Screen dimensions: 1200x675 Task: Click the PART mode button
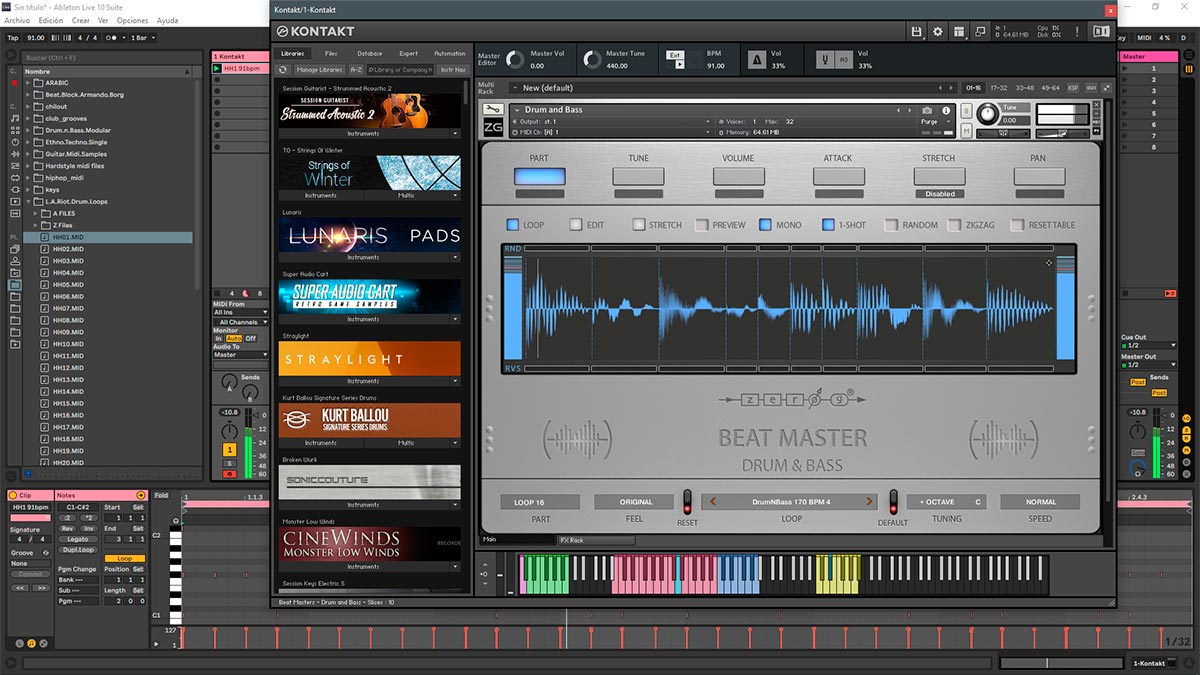click(x=539, y=176)
